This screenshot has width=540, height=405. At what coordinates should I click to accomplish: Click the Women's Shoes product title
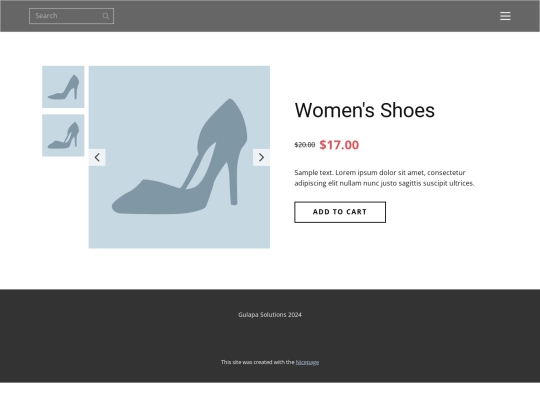tap(364, 110)
